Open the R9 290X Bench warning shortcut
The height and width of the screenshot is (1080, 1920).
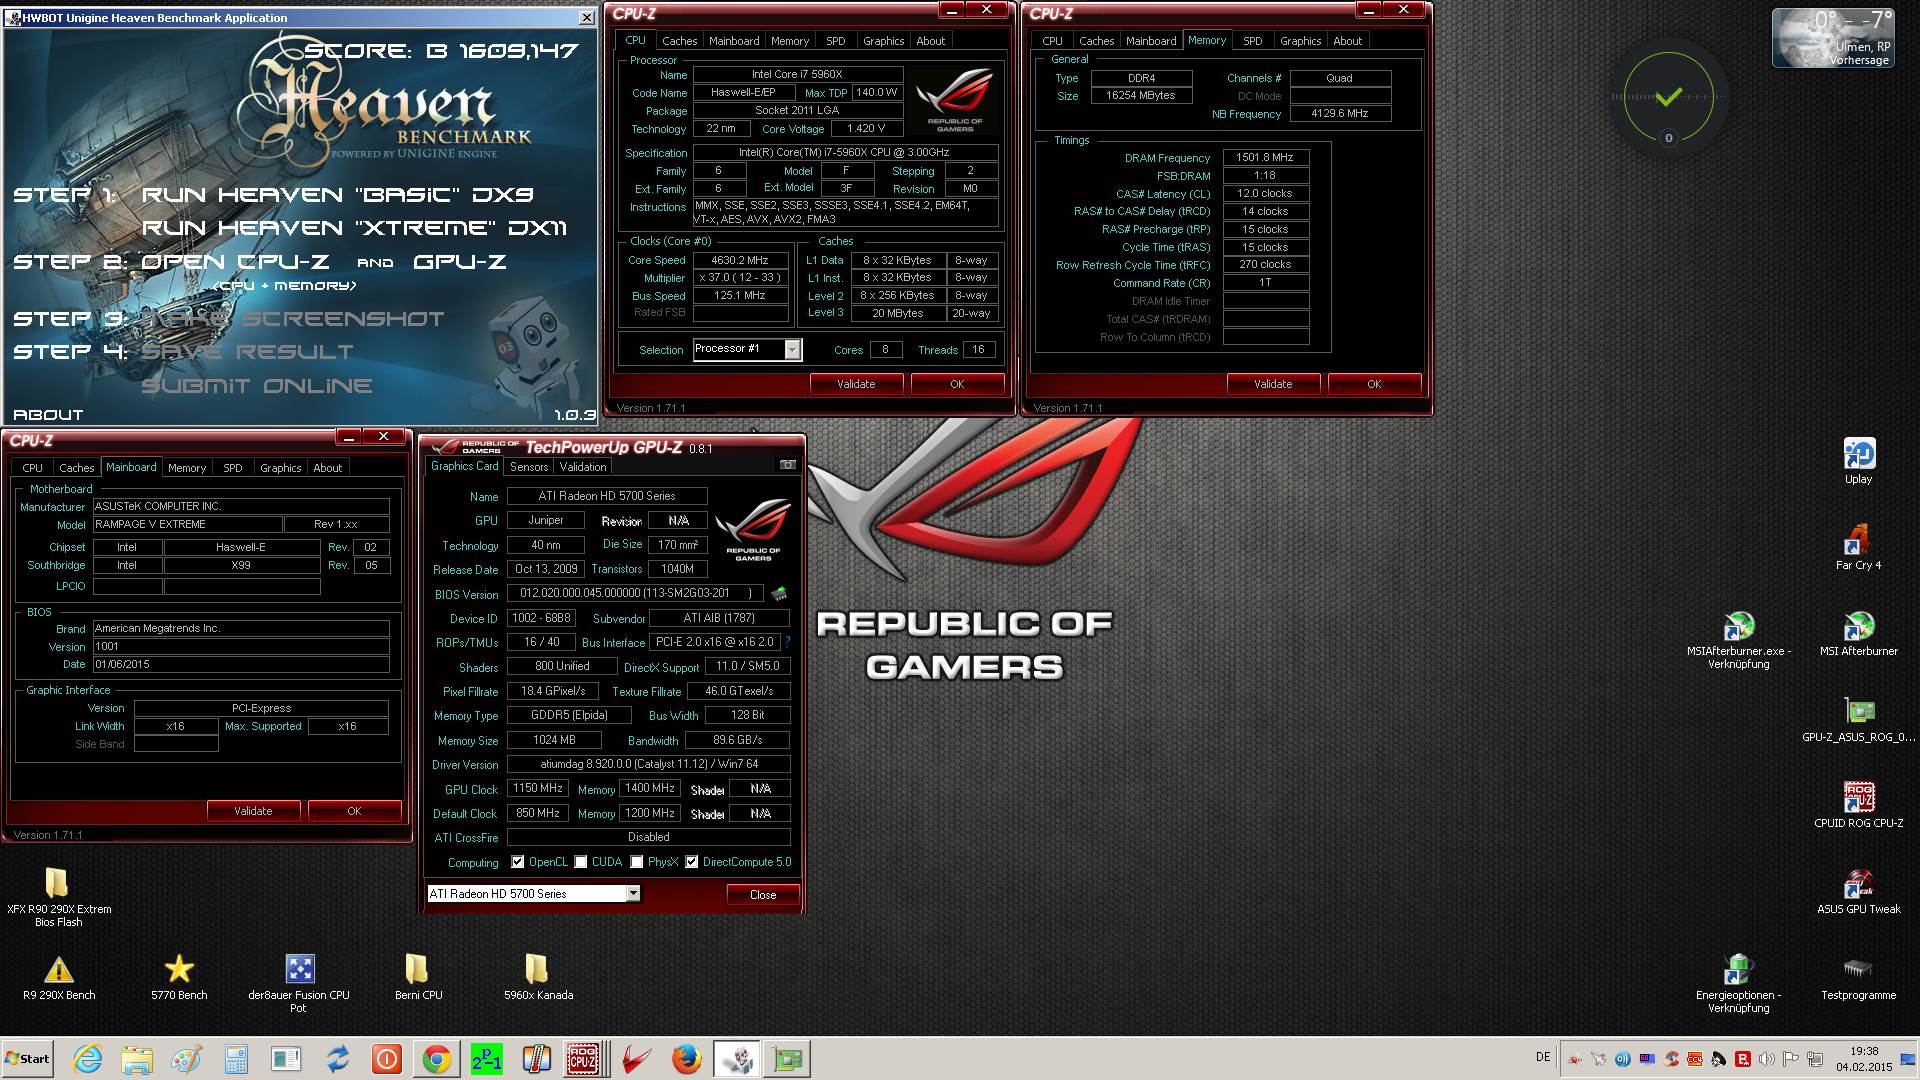click(x=59, y=977)
